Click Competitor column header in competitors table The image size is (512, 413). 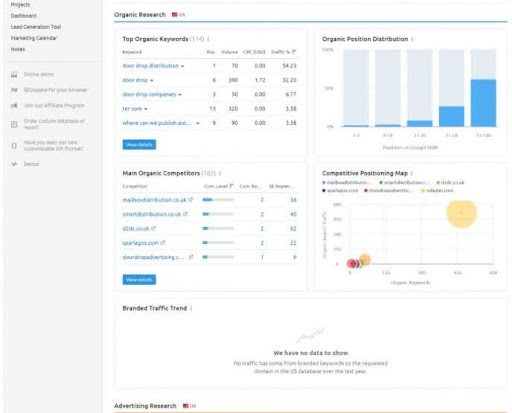click(x=135, y=186)
